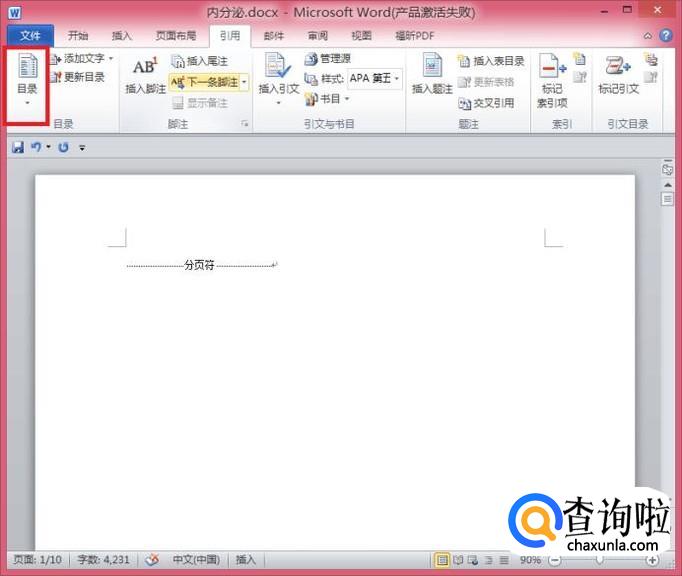682x576 pixels.
Task: Toggle 插入 insert mode in status bar
Action: pos(246,559)
